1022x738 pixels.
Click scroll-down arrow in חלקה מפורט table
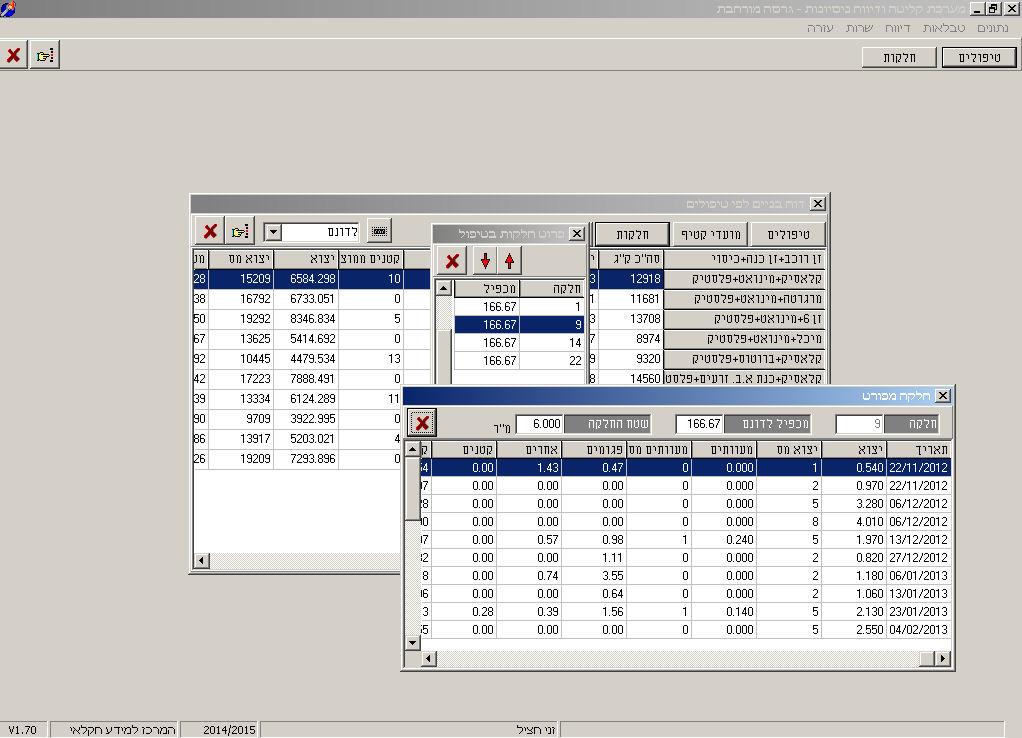[412, 643]
